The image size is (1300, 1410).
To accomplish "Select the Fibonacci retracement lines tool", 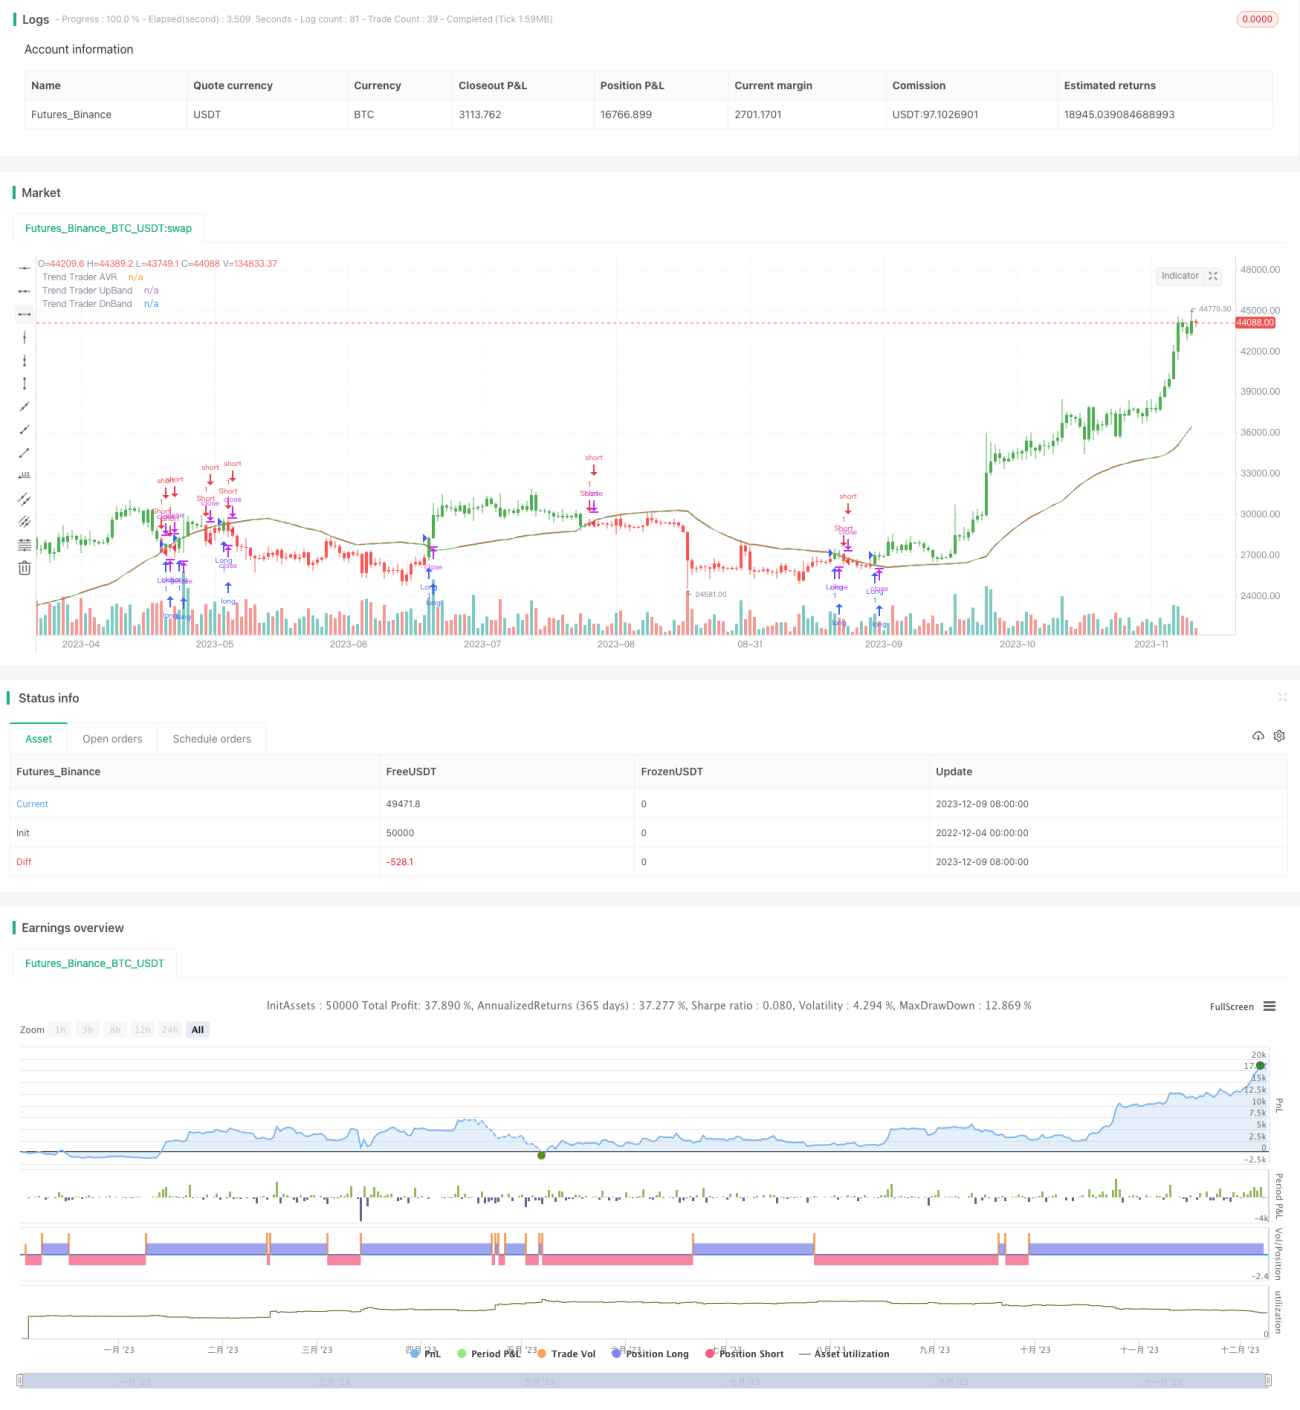I will pos(24,545).
